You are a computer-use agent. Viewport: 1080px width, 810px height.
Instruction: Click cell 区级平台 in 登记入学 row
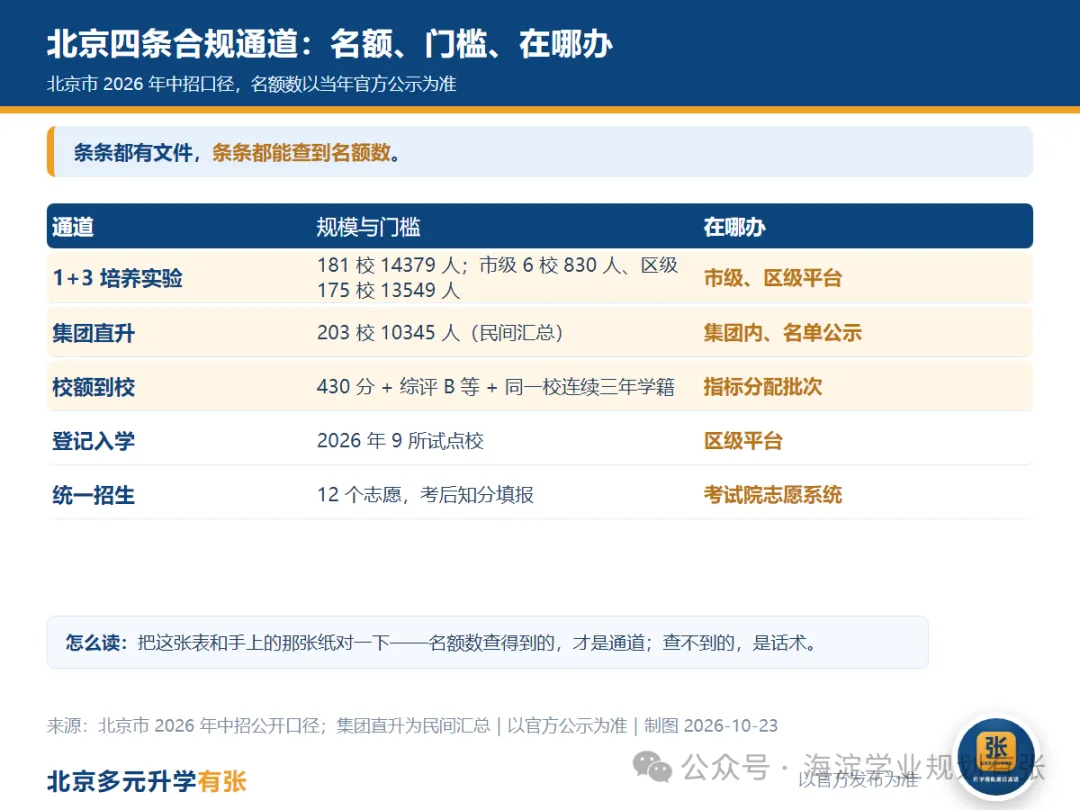coord(743,441)
